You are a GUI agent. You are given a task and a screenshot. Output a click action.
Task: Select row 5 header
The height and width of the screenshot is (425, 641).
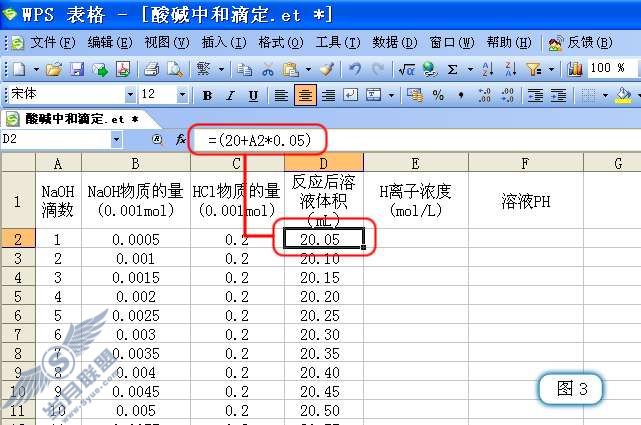(18, 296)
